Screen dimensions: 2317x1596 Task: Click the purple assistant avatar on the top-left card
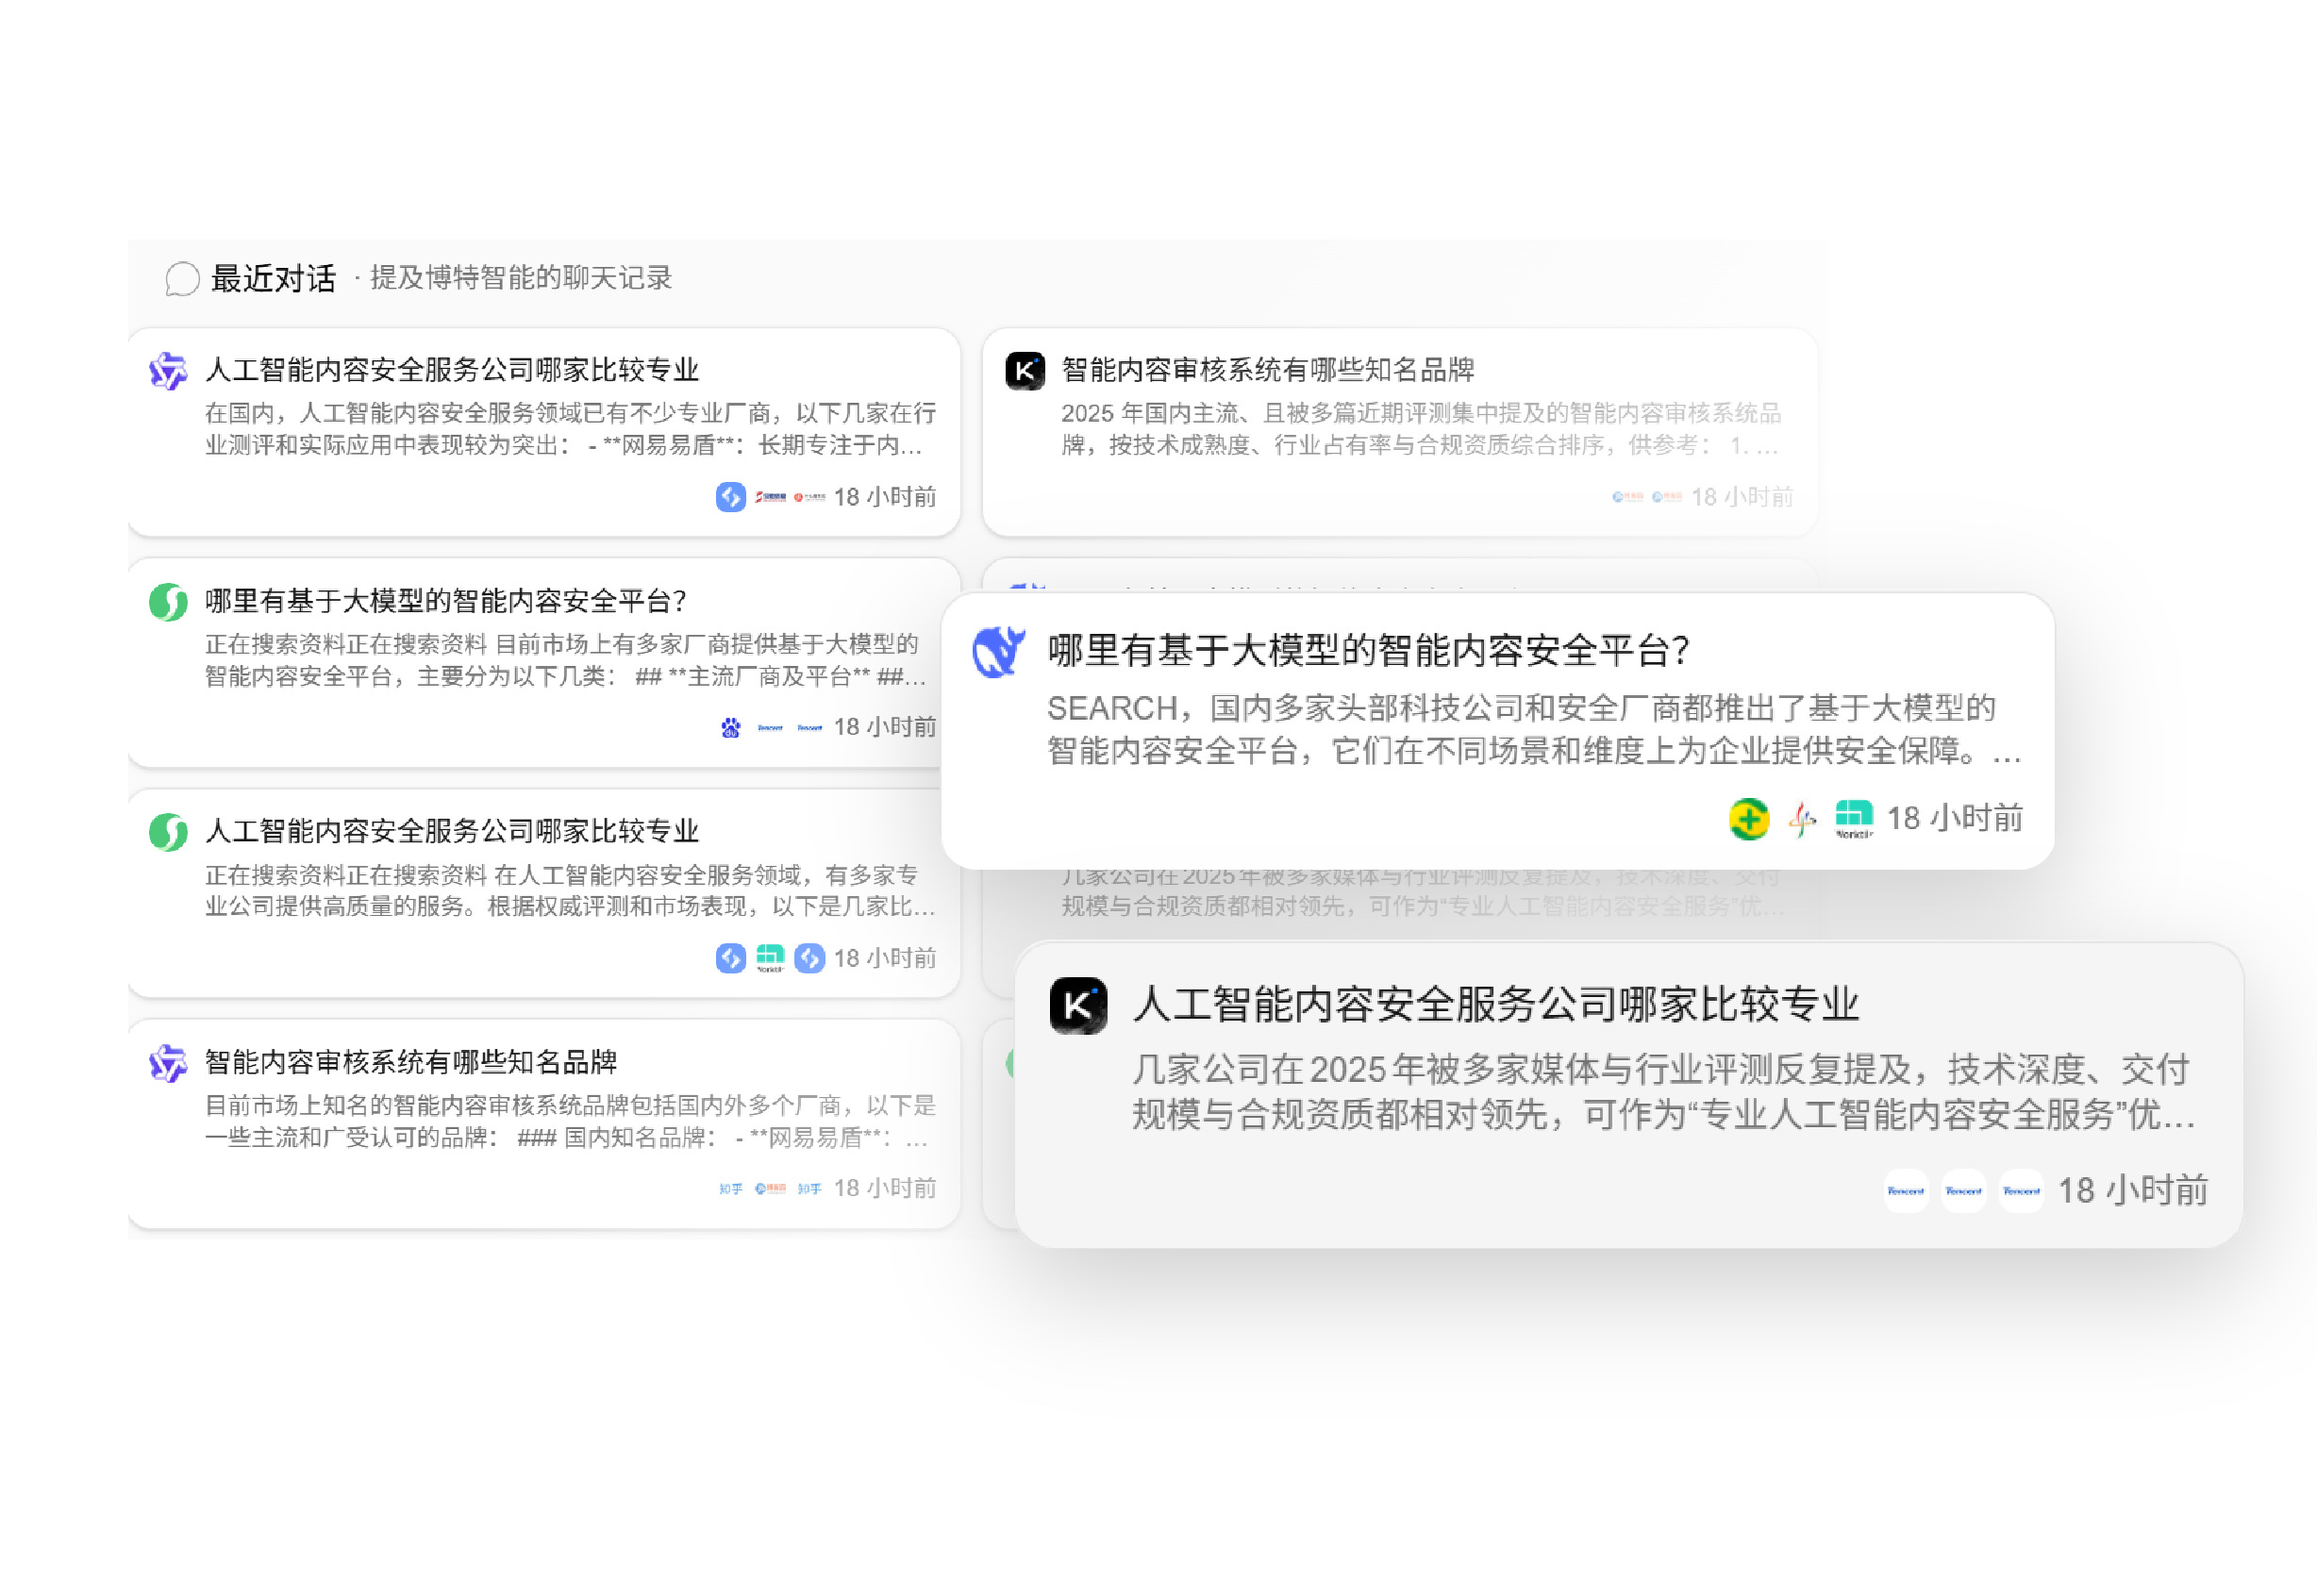170,371
